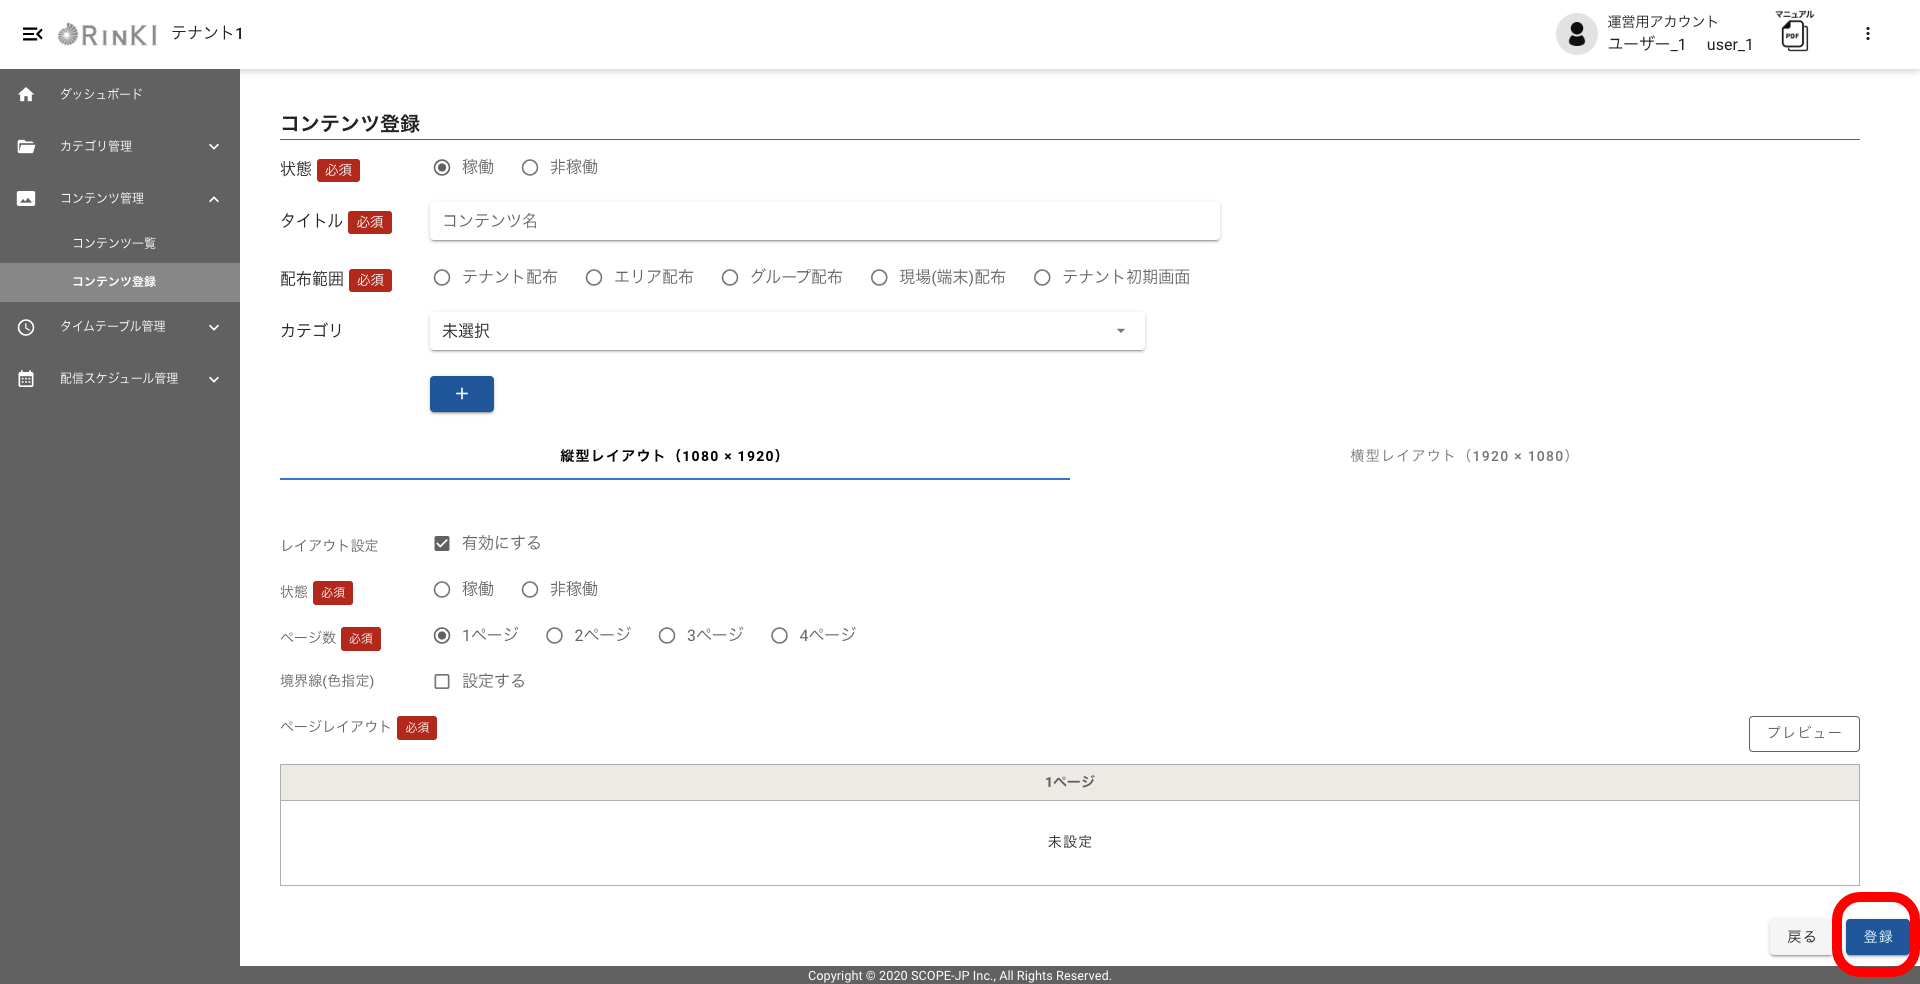This screenshot has height=984, width=1920.
Task: Collapse the sidebar using hamburger menu icon
Action: tap(32, 34)
